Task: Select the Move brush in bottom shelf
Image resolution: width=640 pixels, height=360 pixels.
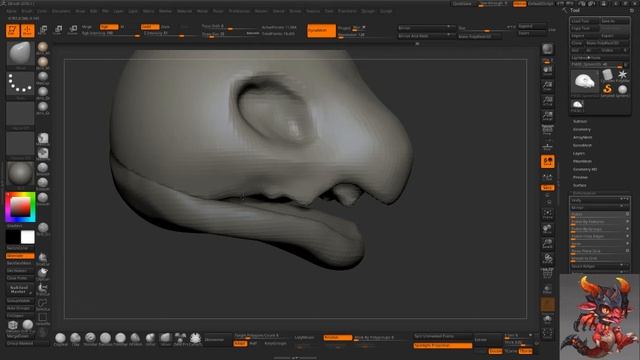Action: point(165,339)
